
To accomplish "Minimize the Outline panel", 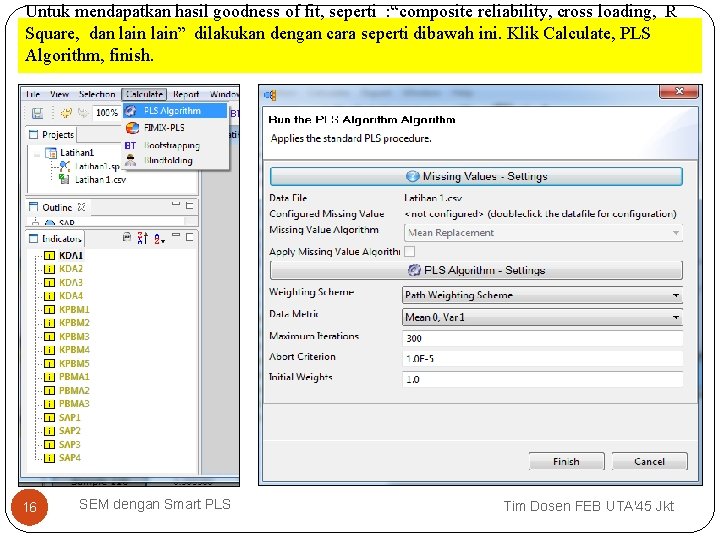I will coord(176,204).
